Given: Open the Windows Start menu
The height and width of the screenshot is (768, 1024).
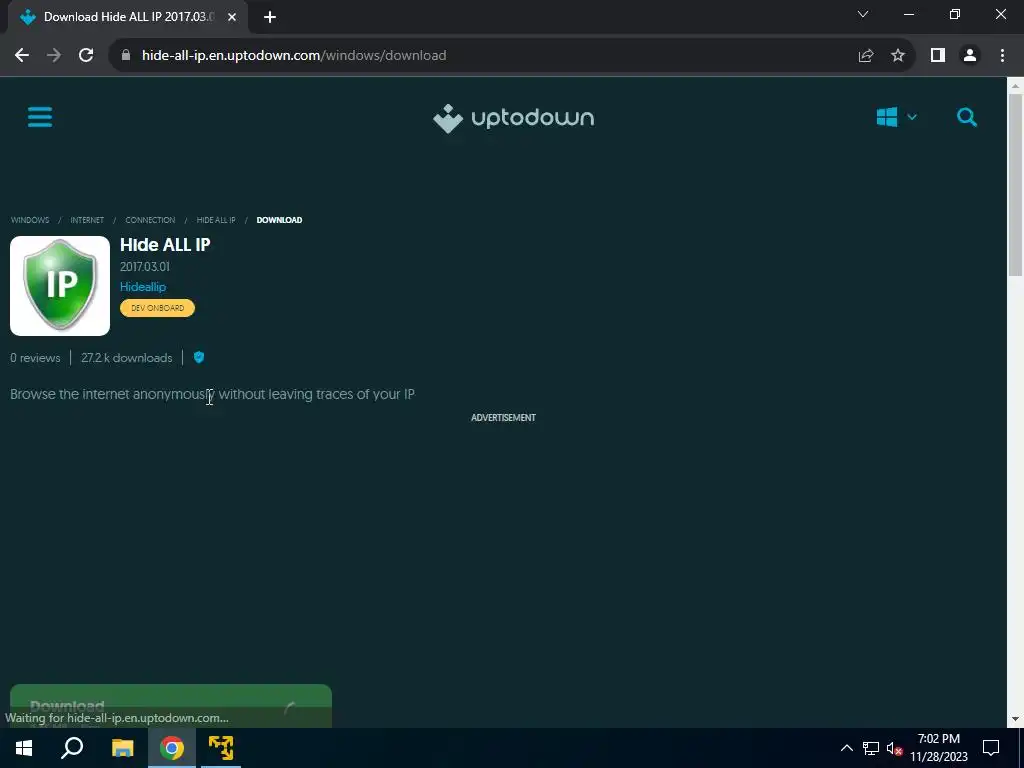Looking at the screenshot, I should click(24, 748).
